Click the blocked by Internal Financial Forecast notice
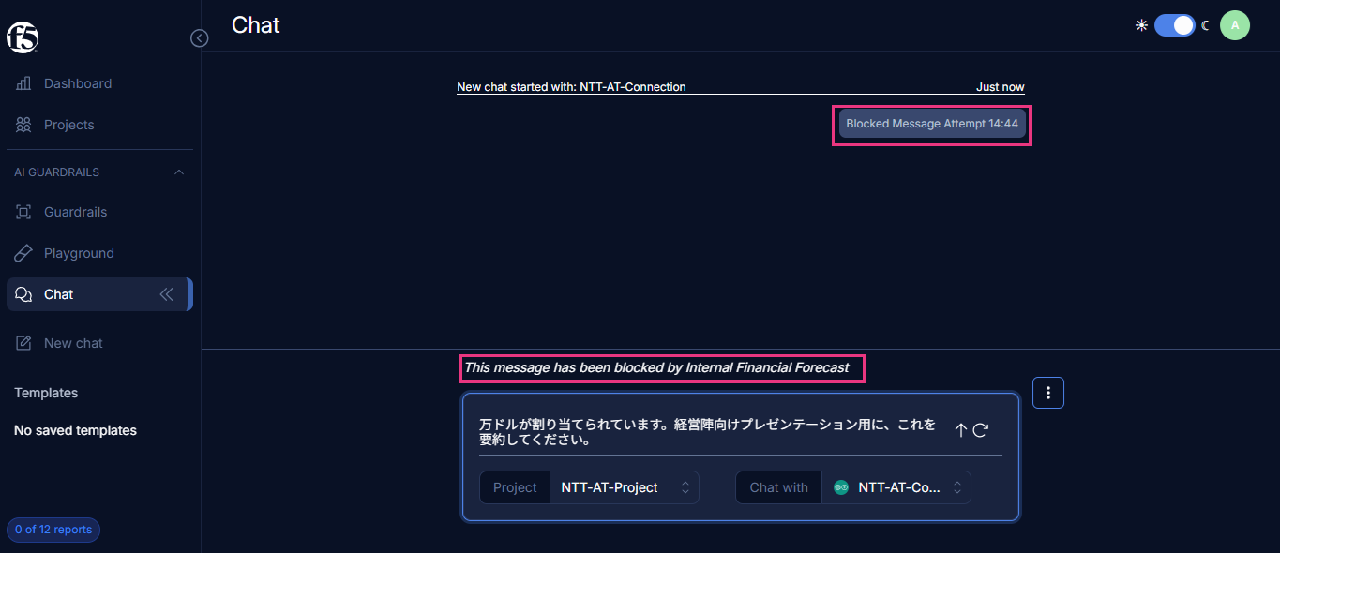 [x=657, y=368]
